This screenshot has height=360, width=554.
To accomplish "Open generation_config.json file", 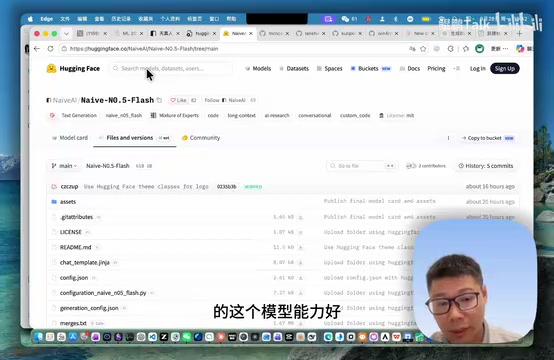I will coord(89,308).
